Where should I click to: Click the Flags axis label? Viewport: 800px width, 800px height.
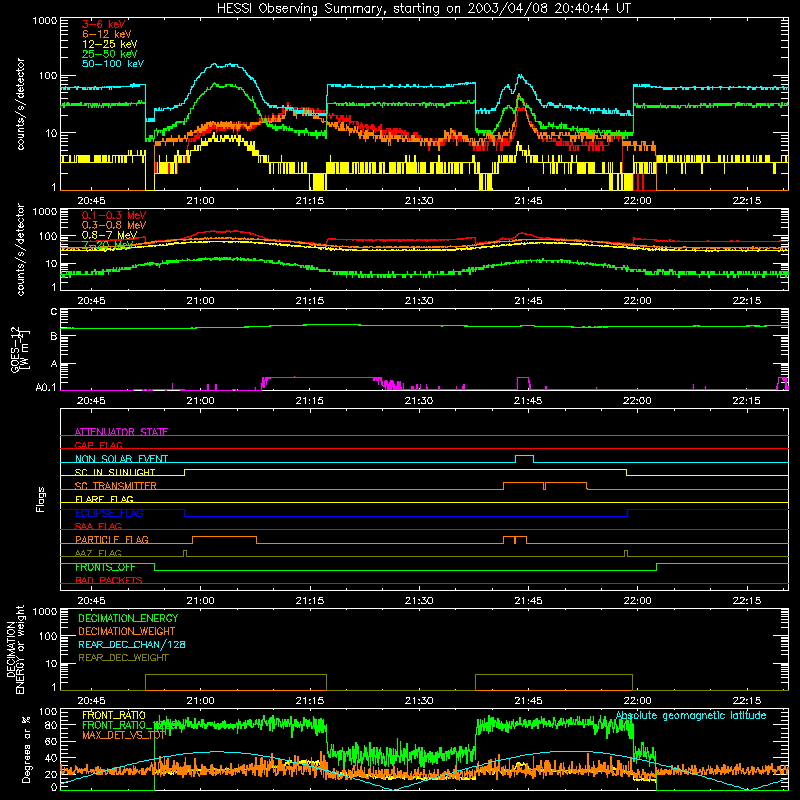(41, 499)
